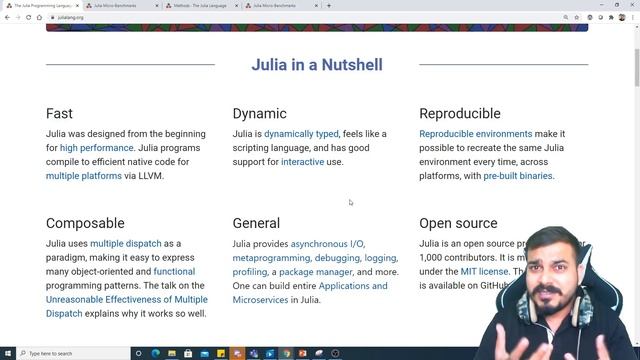This screenshot has width=640, height=360.
Task: Open the Applications and Microservices link
Action: click(x=310, y=293)
